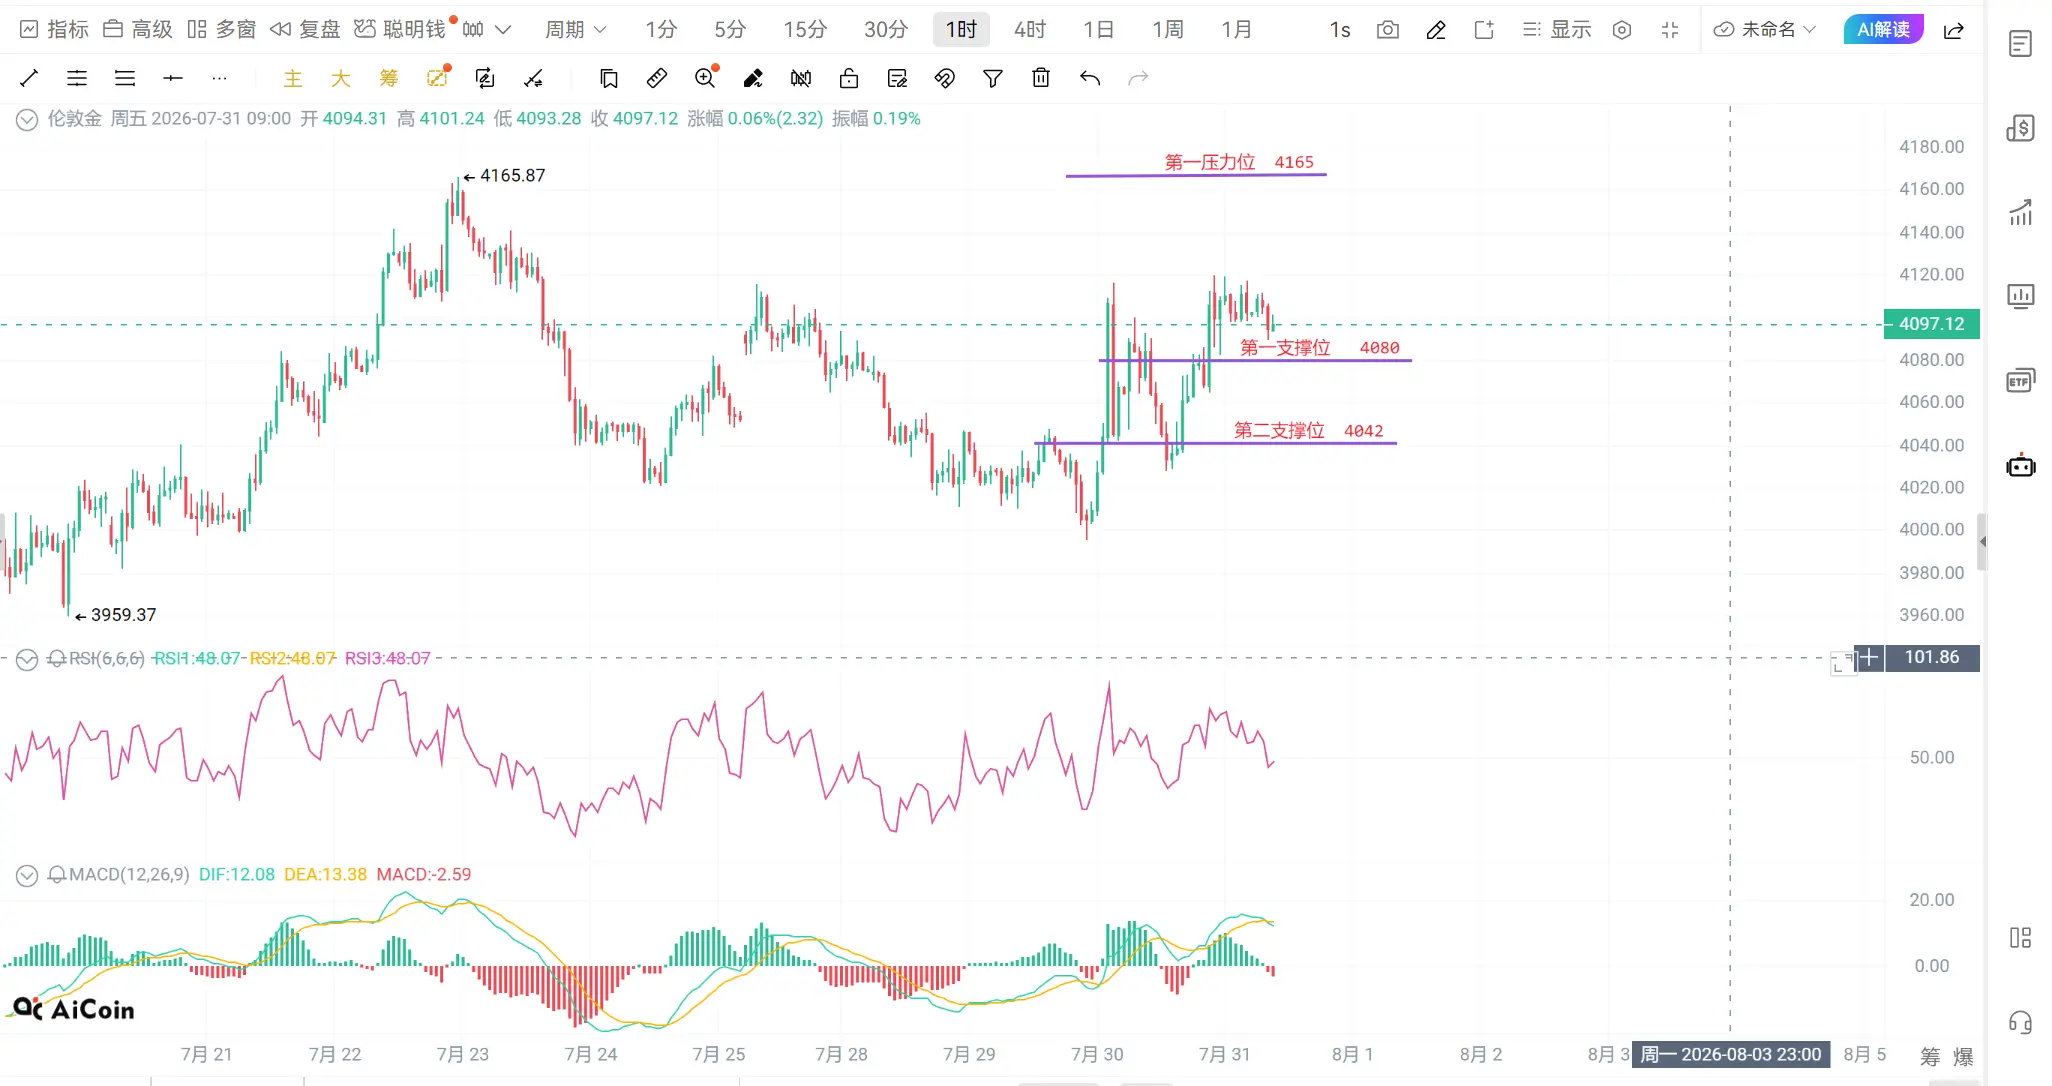Viewport: 2052px width, 1086px height.
Task: Select the 1日 timeframe tab
Action: point(1099,30)
